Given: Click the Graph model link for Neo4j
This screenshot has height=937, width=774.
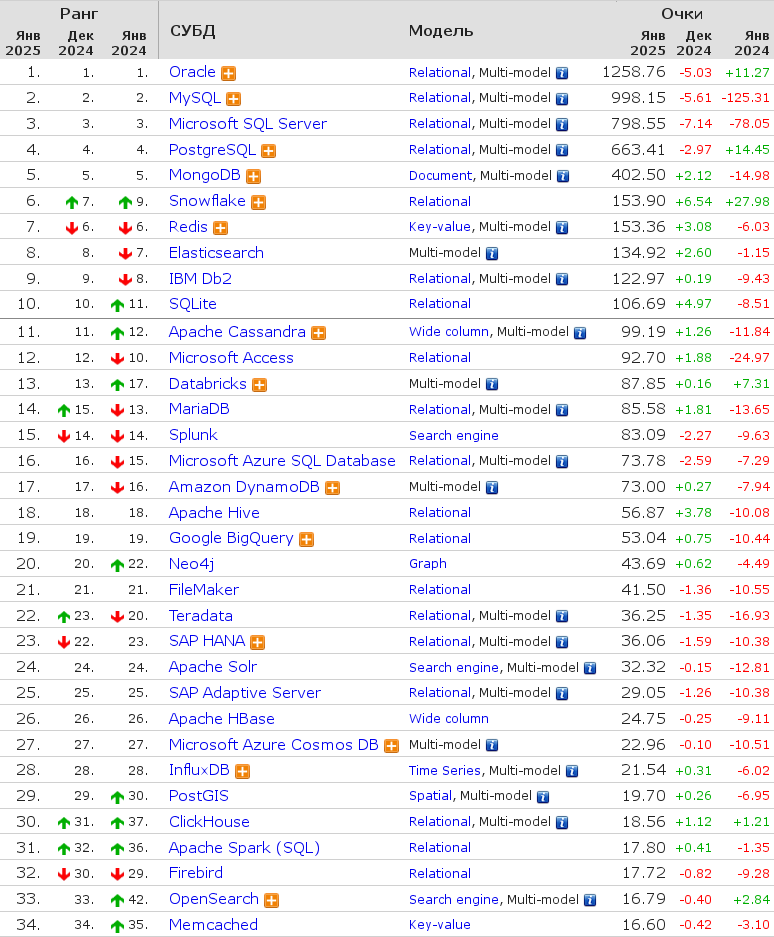Looking at the screenshot, I should (x=428, y=564).
